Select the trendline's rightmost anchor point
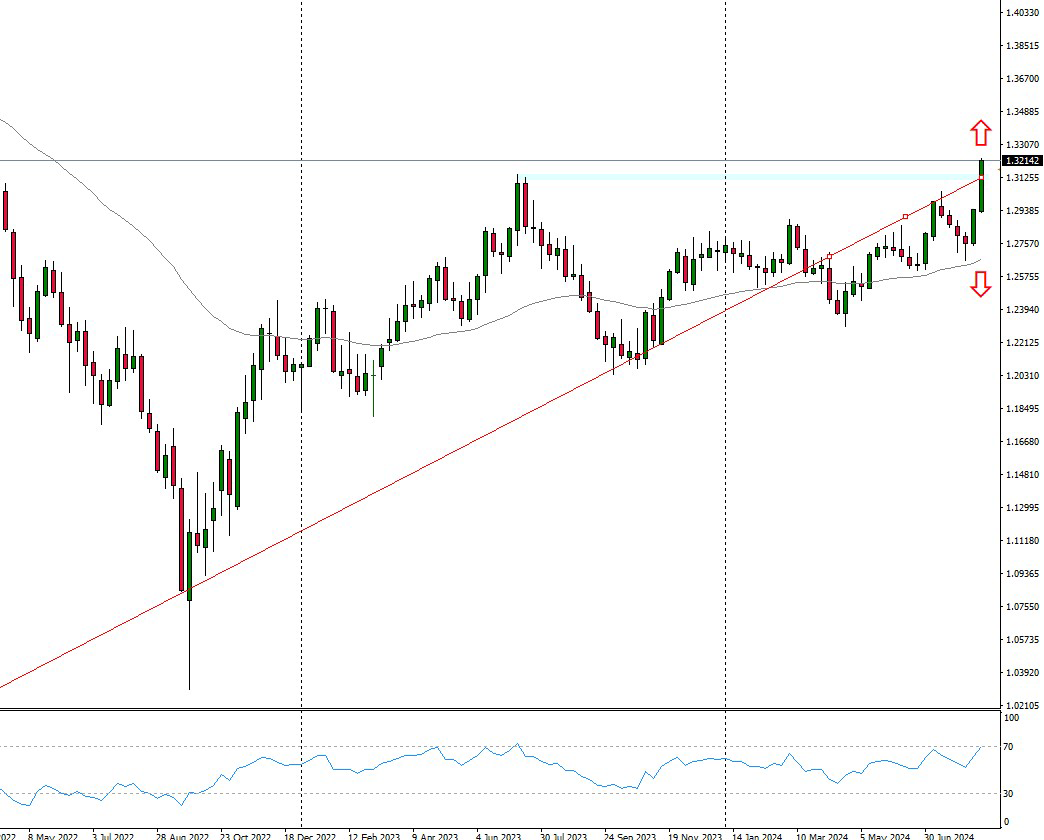This screenshot has height=840, width=1044. 981,178
